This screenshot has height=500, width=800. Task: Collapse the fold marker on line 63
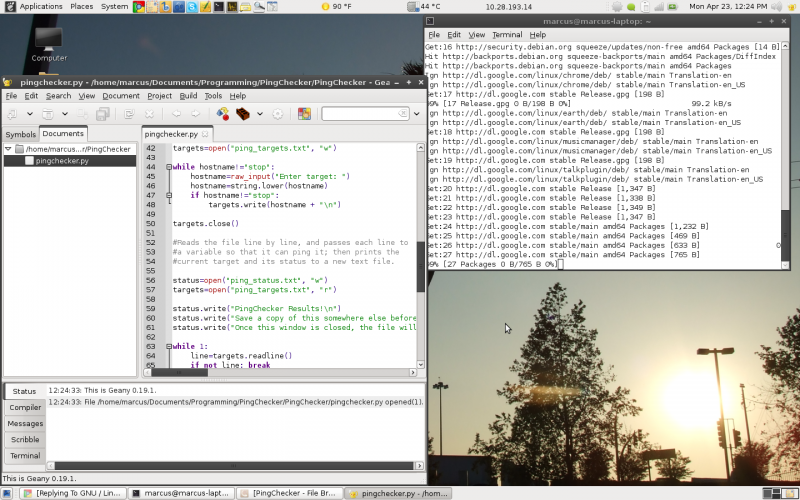coord(169,346)
